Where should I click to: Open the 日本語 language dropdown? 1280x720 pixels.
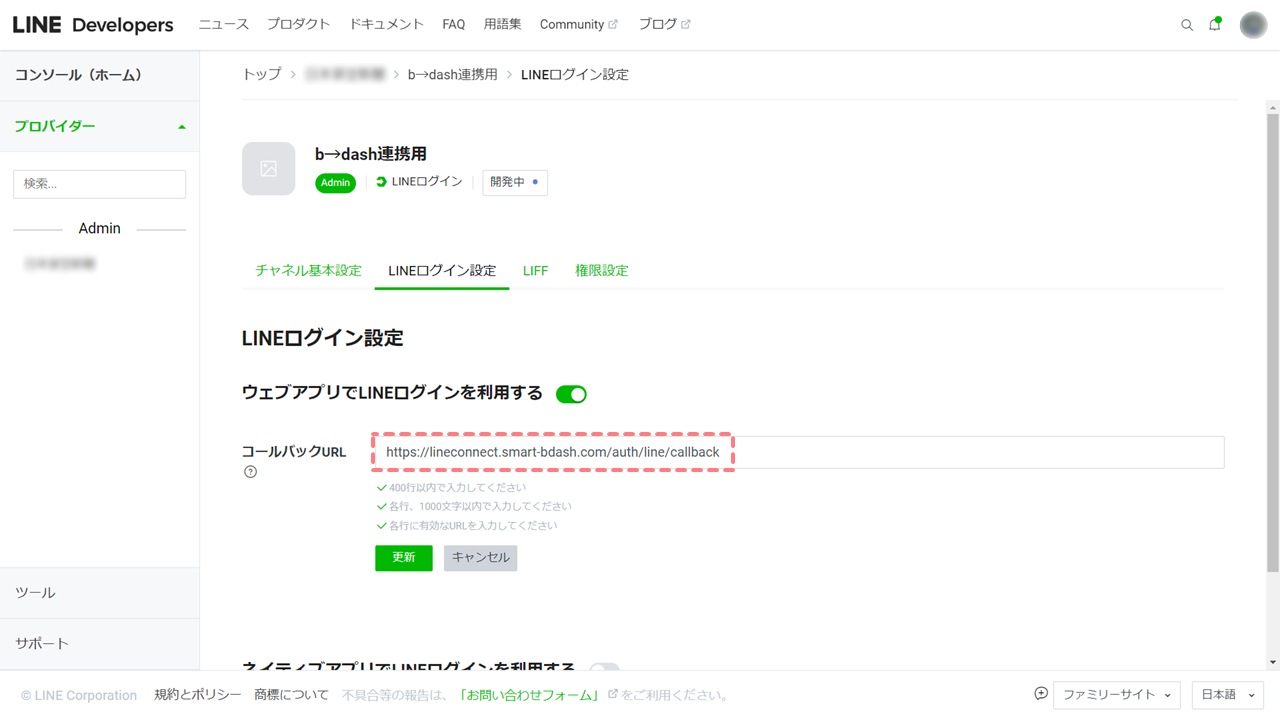[1228, 695]
